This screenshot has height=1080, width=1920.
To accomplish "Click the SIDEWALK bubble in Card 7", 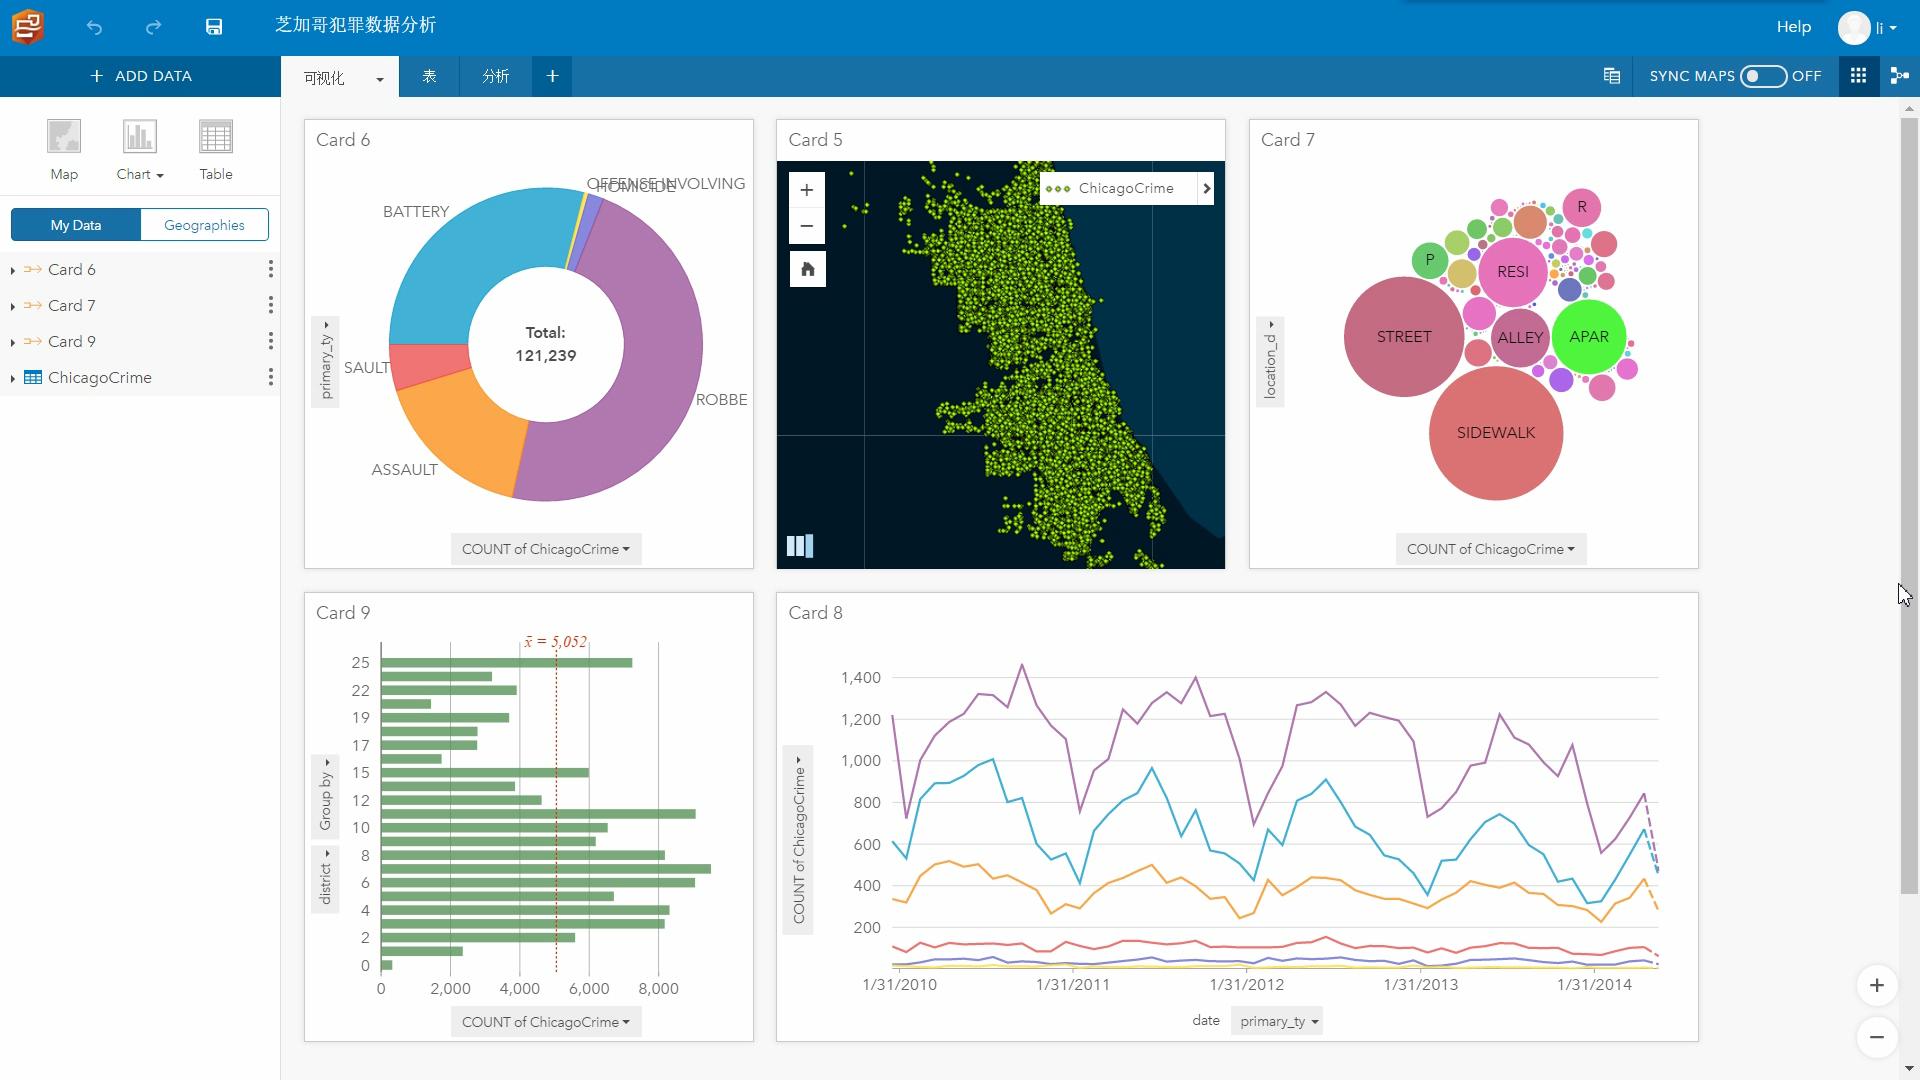I will pyautogui.click(x=1495, y=433).
